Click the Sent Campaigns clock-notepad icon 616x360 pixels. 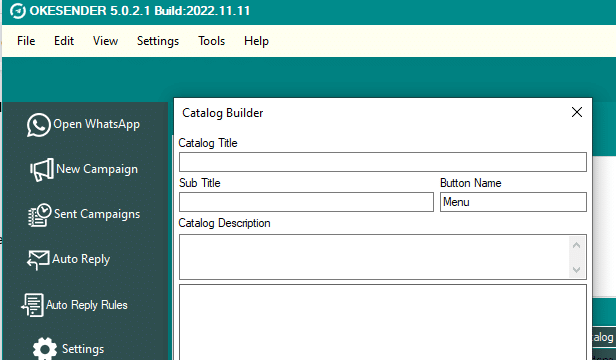(x=39, y=215)
